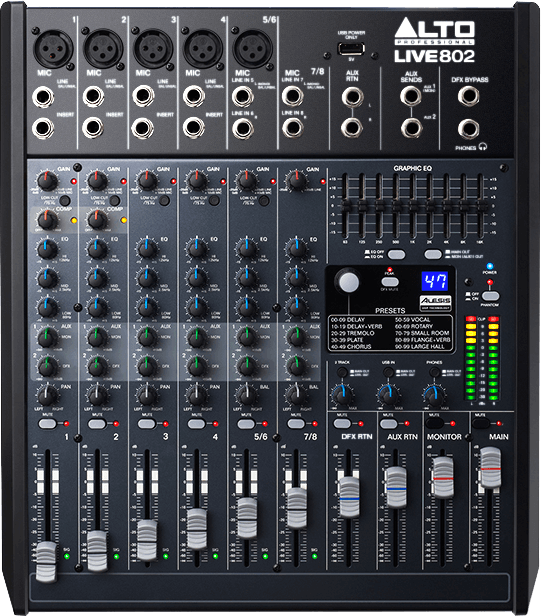Mute channel 1
The width and height of the screenshot is (541, 616).
[x=47, y=424]
